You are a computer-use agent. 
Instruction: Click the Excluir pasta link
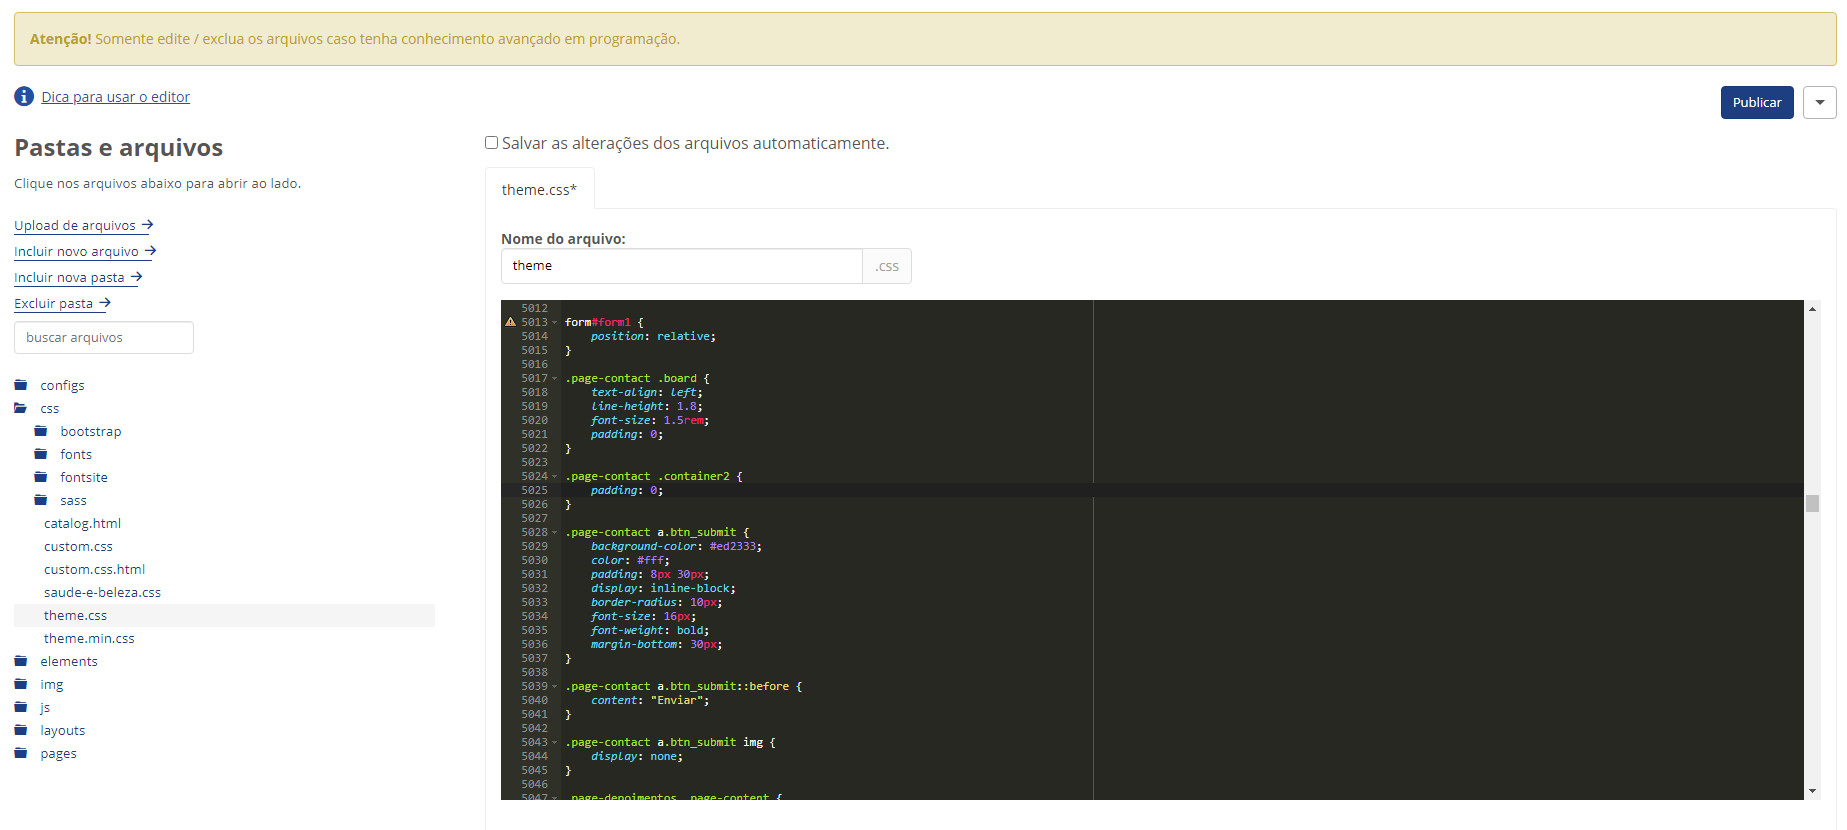[62, 303]
